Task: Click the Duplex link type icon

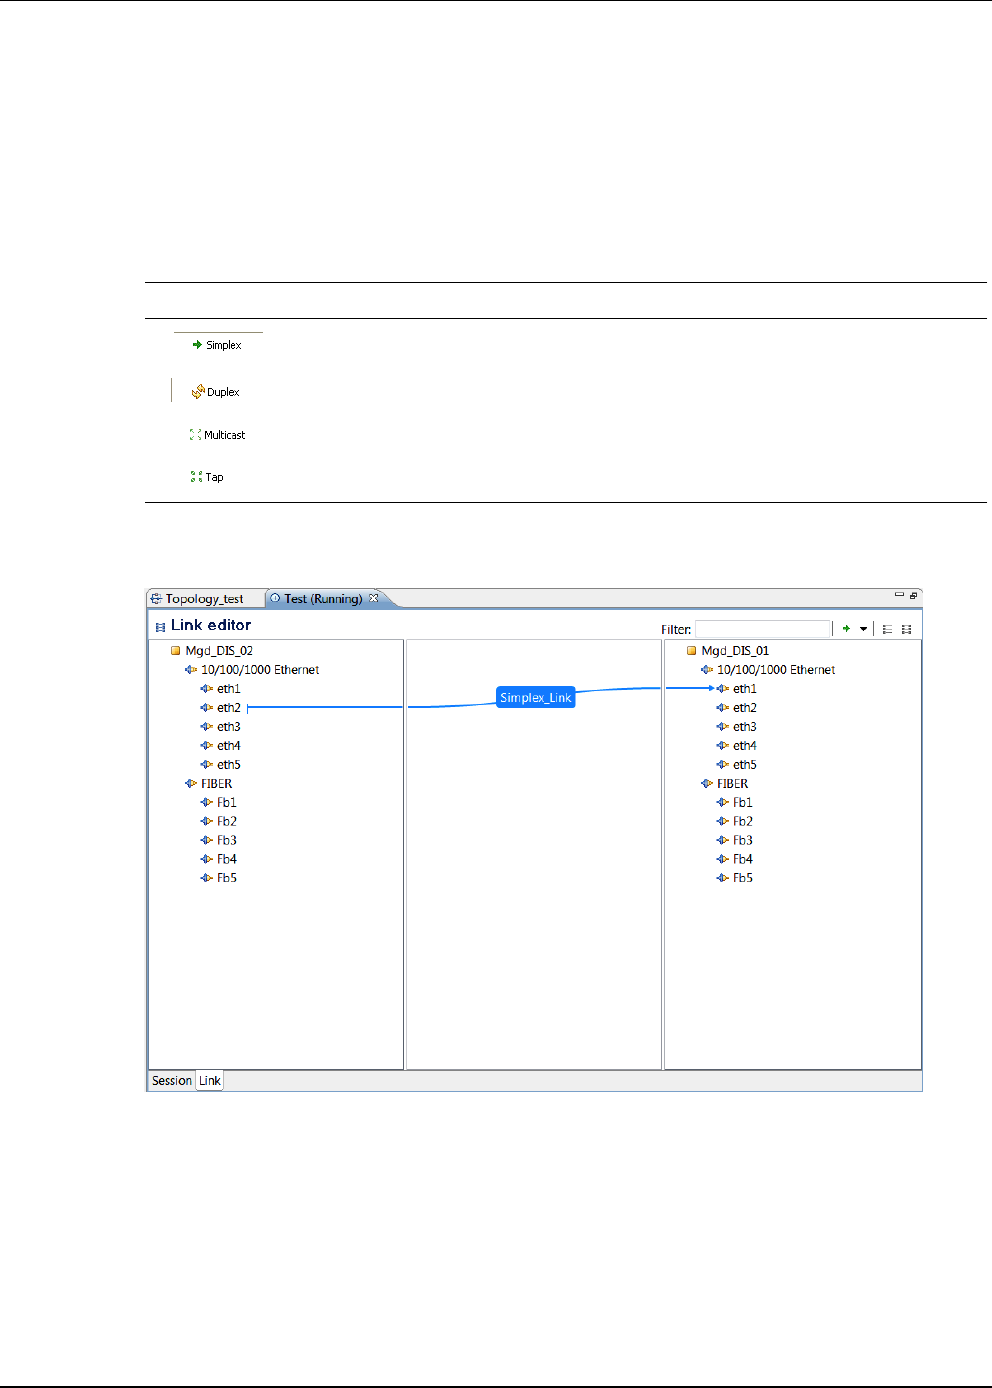Action: click(198, 392)
